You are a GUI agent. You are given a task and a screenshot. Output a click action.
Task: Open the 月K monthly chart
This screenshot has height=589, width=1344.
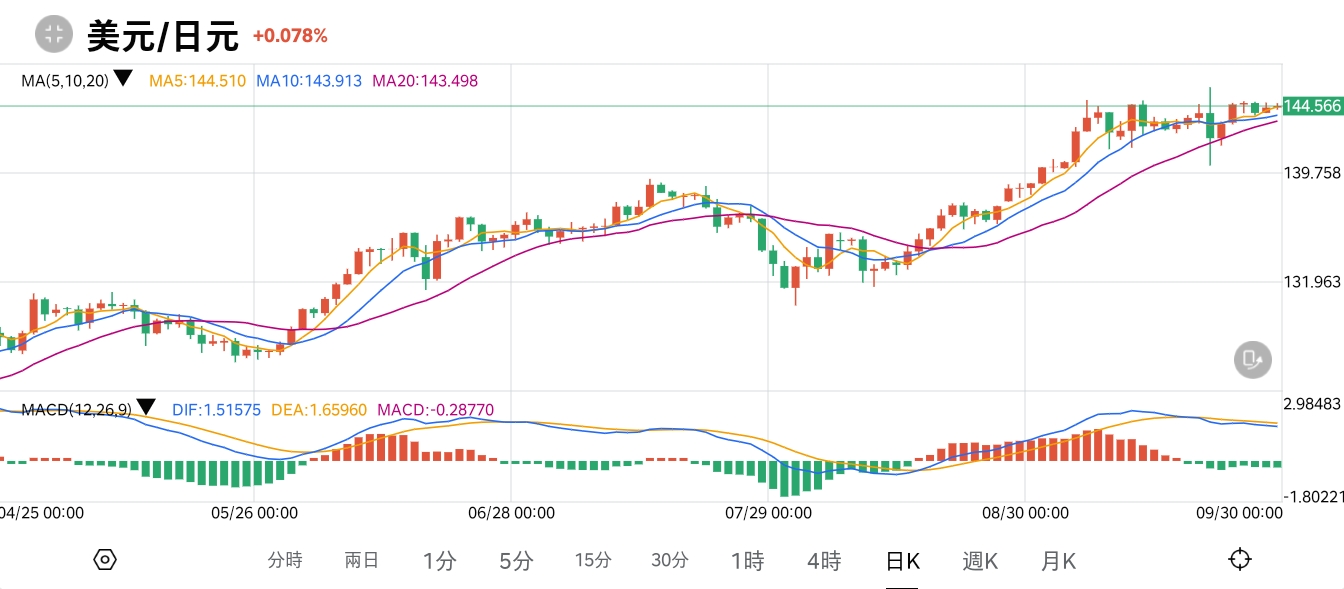click(x=1058, y=561)
